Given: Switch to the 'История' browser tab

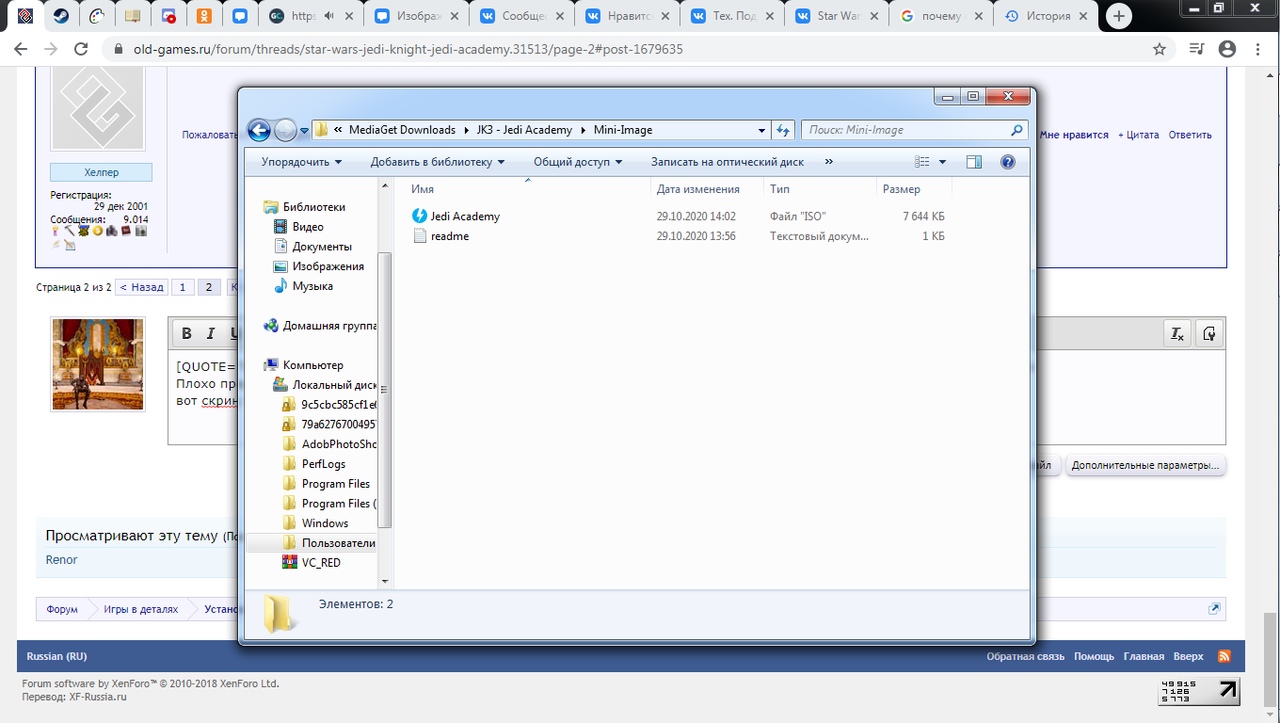Looking at the screenshot, I should (1046, 16).
